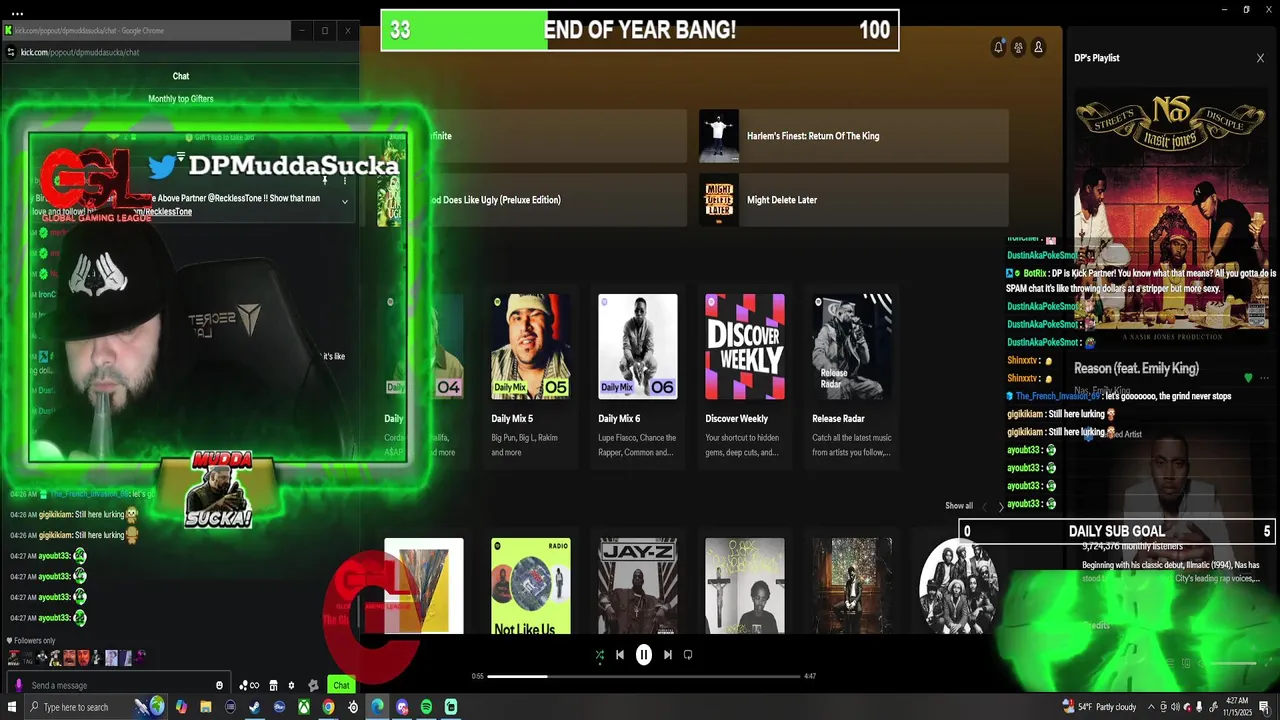Image resolution: width=1280 pixels, height=720 pixels.
Task: Open weather widget 54°F Partly cloudy
Action: [1099, 707]
